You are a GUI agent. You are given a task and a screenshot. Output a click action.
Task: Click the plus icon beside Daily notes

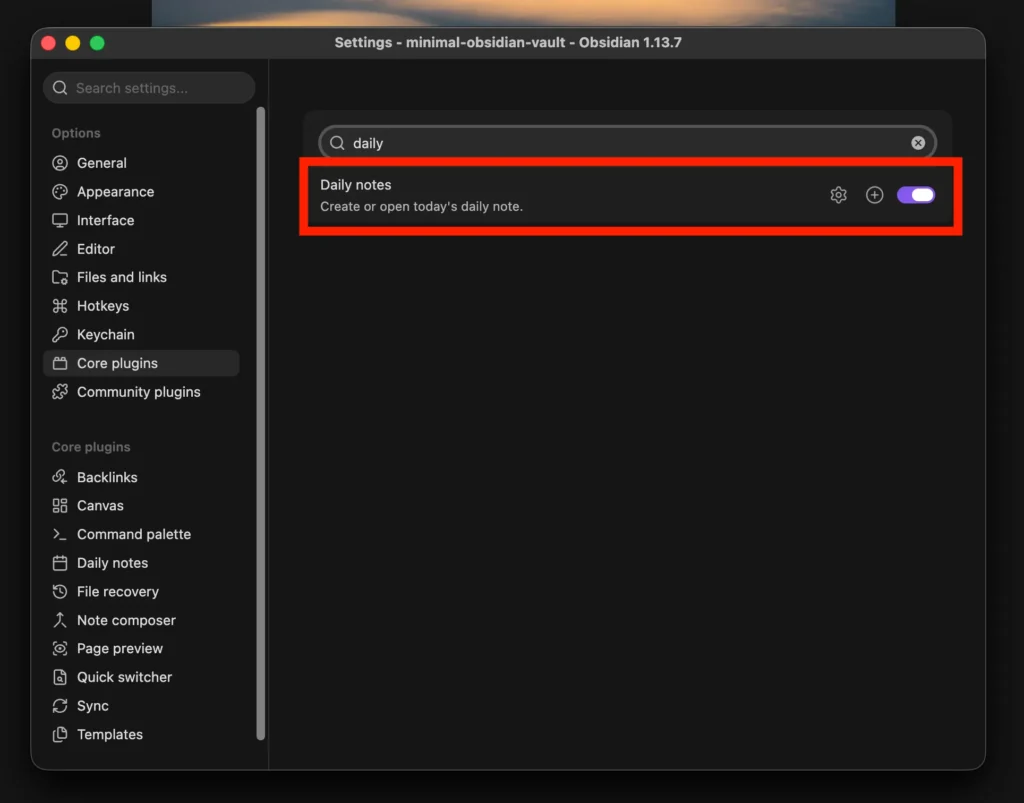point(874,195)
